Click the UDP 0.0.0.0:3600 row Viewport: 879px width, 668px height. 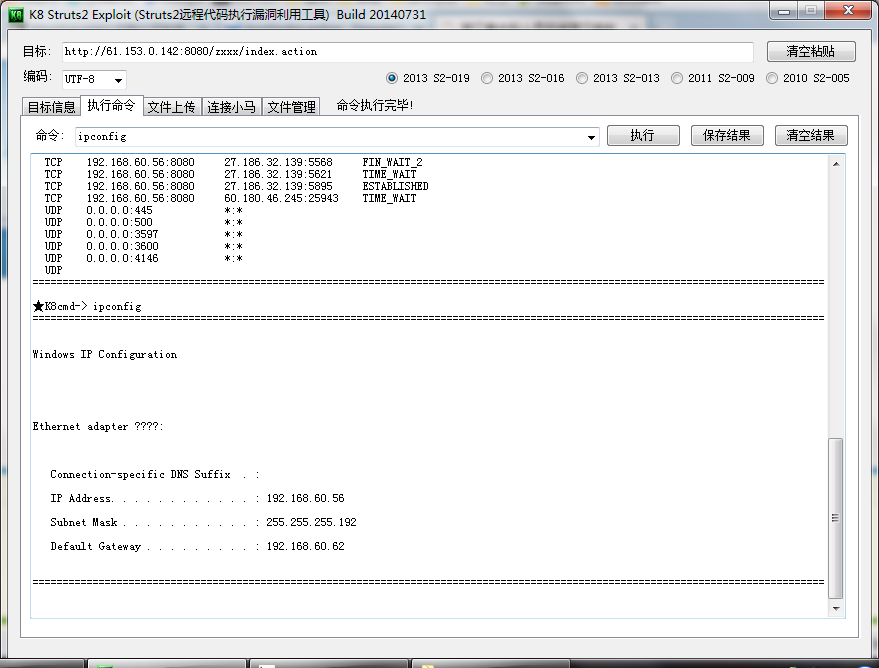[144, 247]
